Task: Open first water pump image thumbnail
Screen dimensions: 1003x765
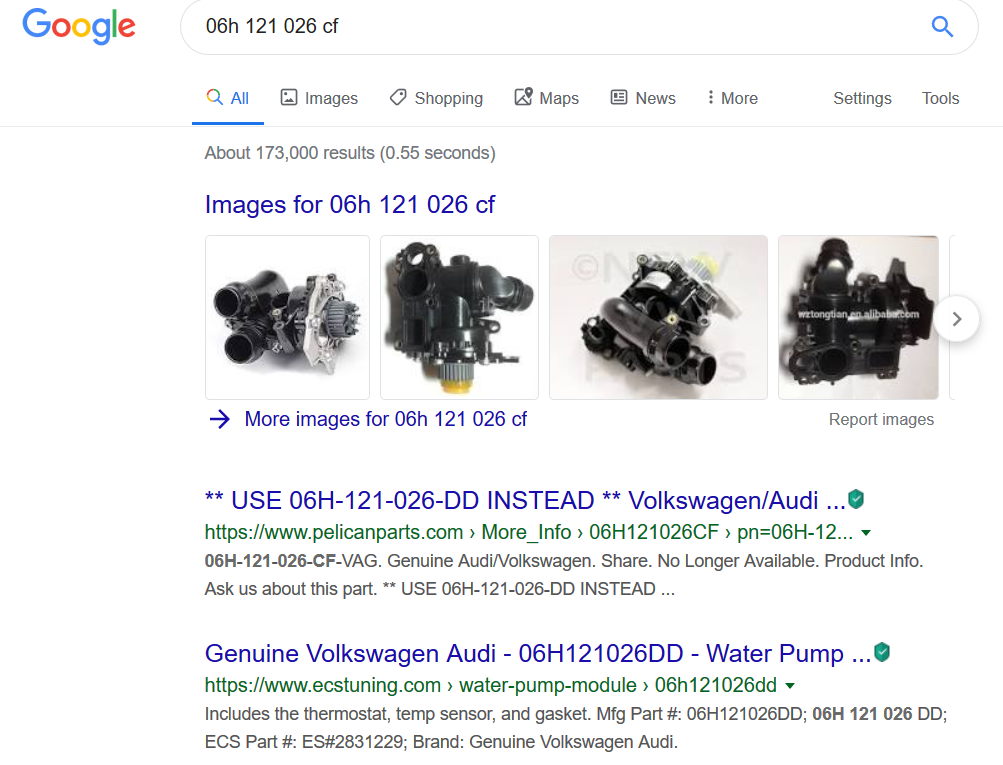Action: coord(287,317)
